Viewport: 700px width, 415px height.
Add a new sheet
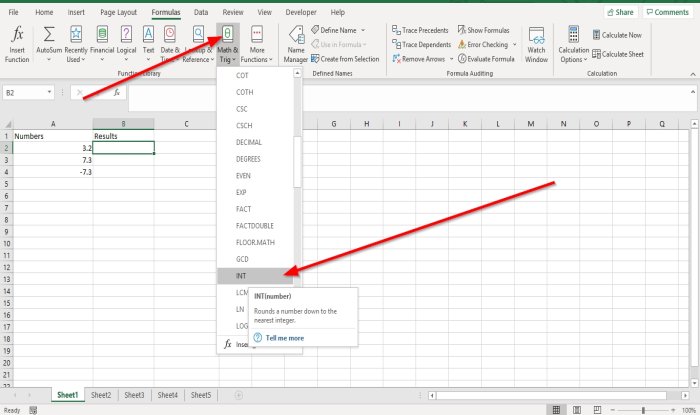click(239, 395)
